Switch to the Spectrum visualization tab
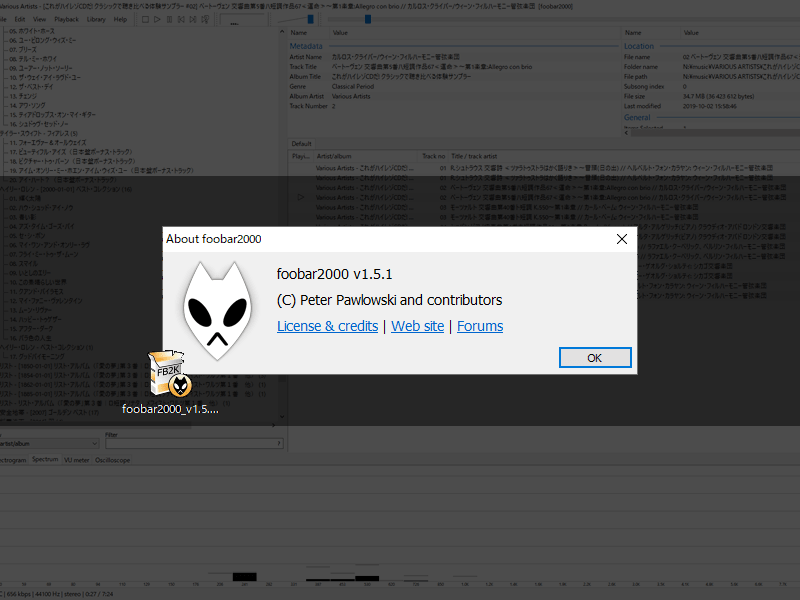The height and width of the screenshot is (600, 800). coord(46,459)
